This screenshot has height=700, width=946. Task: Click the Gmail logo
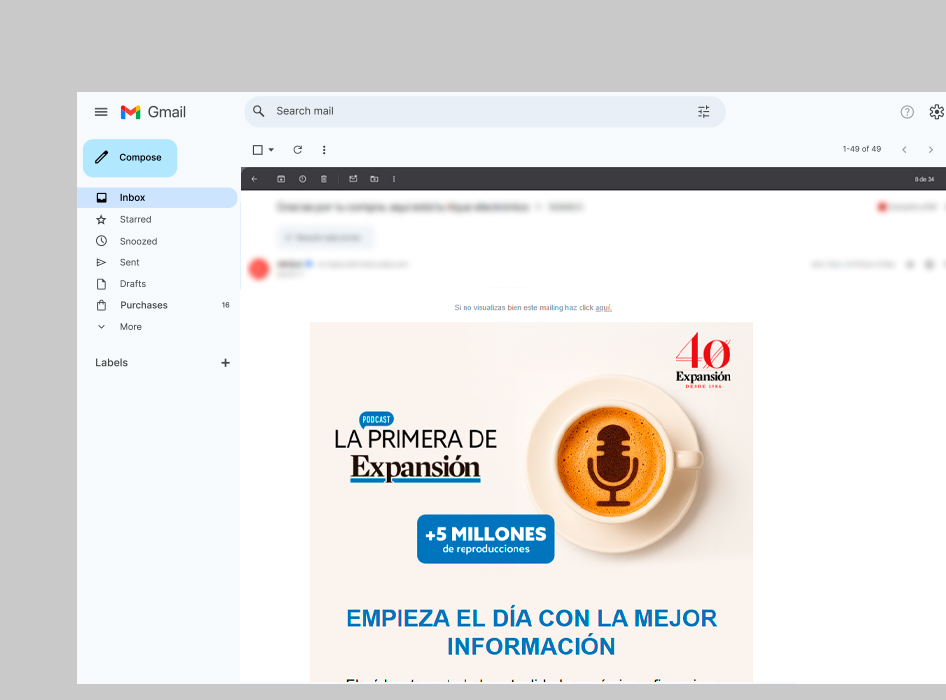point(153,112)
